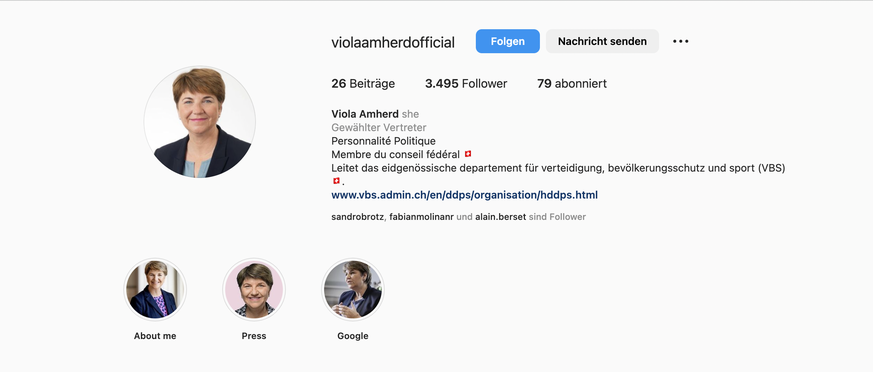This screenshot has height=372, width=873.
Task: Open the three-dot options menu
Action: click(680, 41)
